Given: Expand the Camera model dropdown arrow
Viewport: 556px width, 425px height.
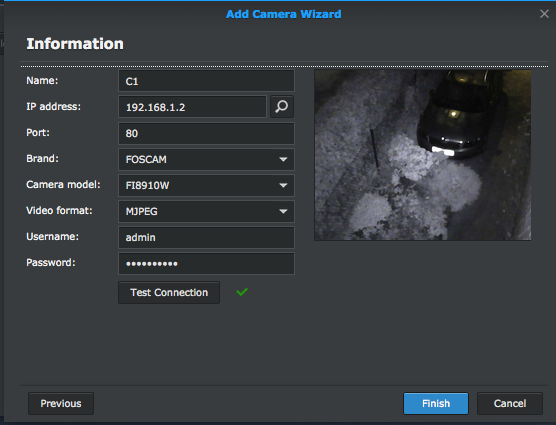Looking at the screenshot, I should pos(283,185).
